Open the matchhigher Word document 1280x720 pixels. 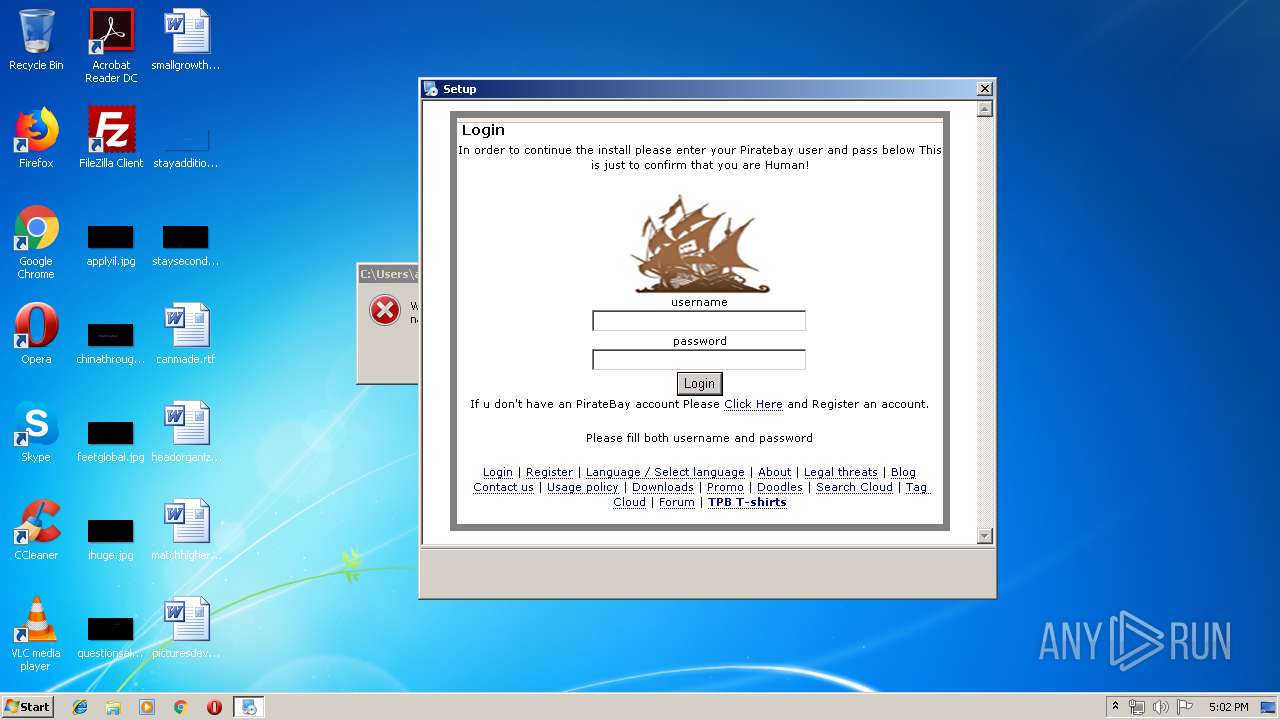coord(186,530)
